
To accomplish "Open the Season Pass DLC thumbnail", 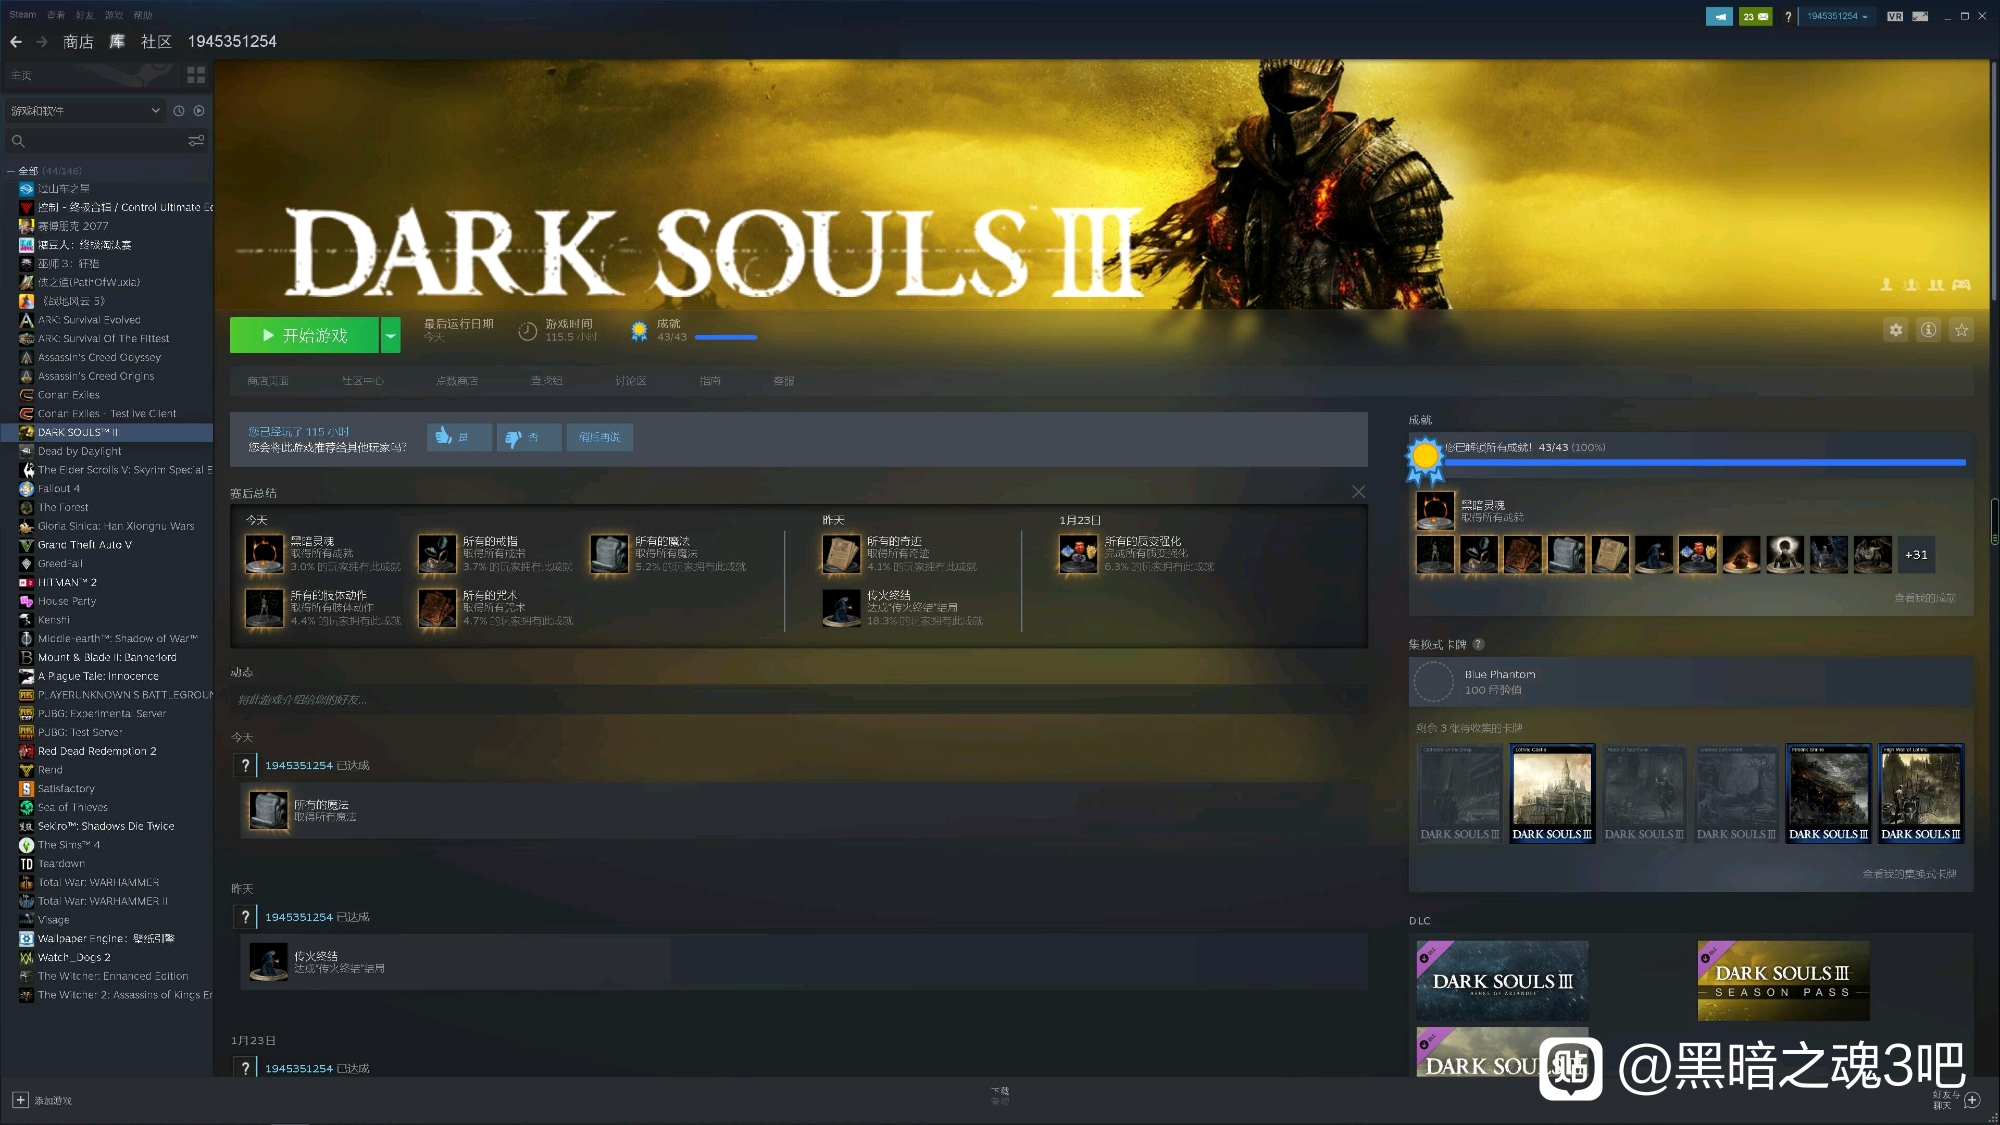I will point(1783,980).
